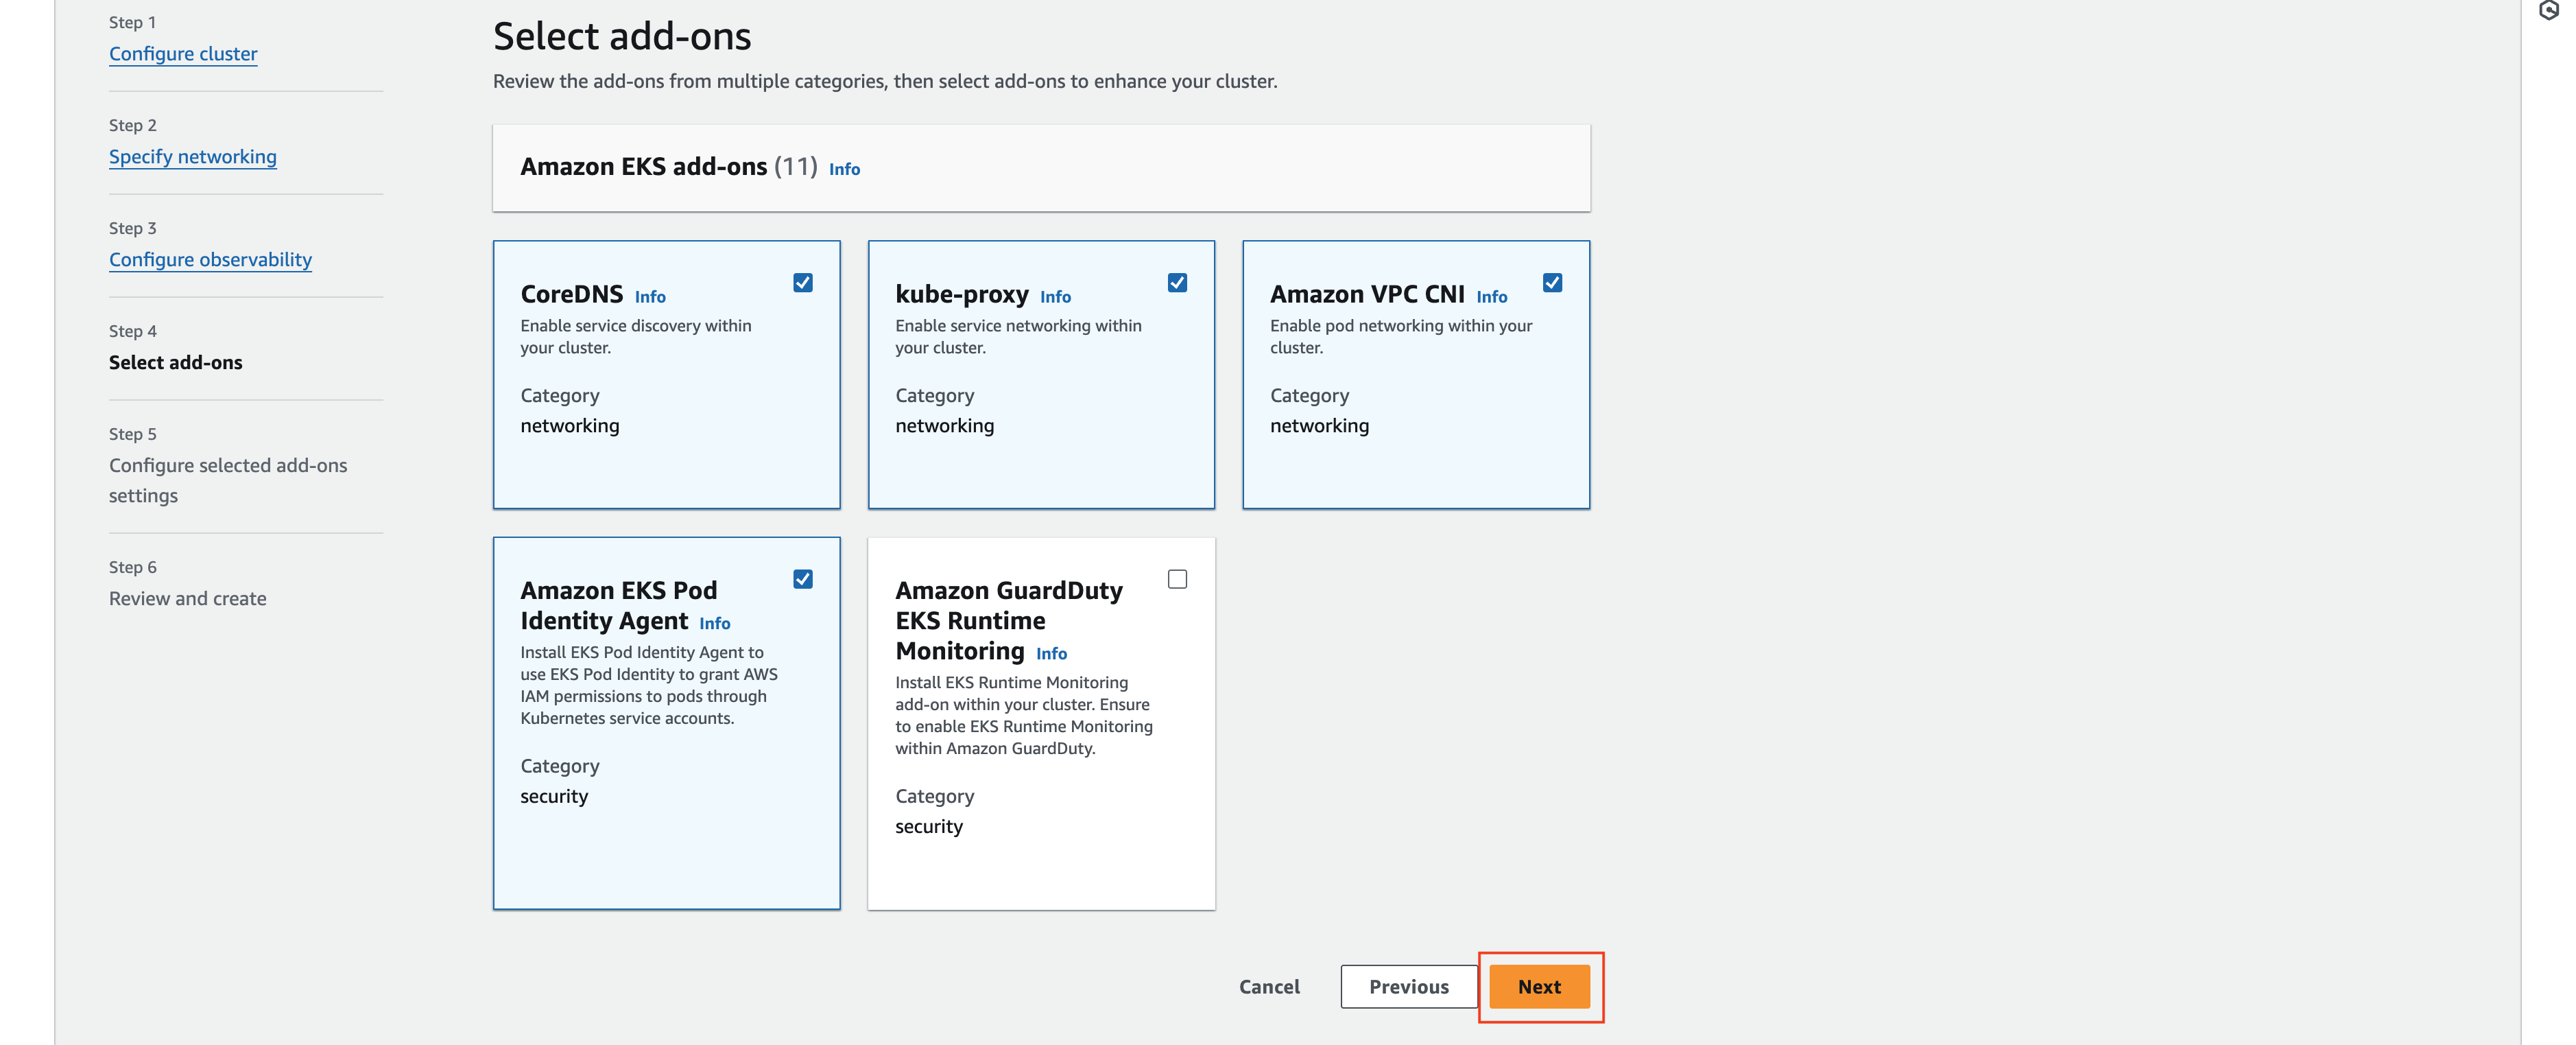This screenshot has width=2576, height=1045.
Task: Click 'Review and create' step label
Action: [188, 599]
